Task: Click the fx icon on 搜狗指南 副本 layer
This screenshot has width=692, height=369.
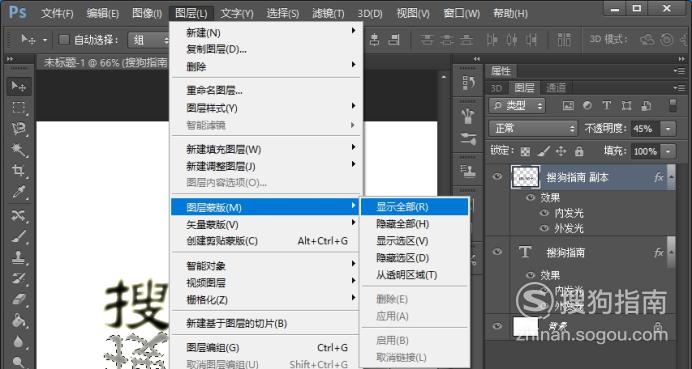Action: pyautogui.click(x=659, y=177)
